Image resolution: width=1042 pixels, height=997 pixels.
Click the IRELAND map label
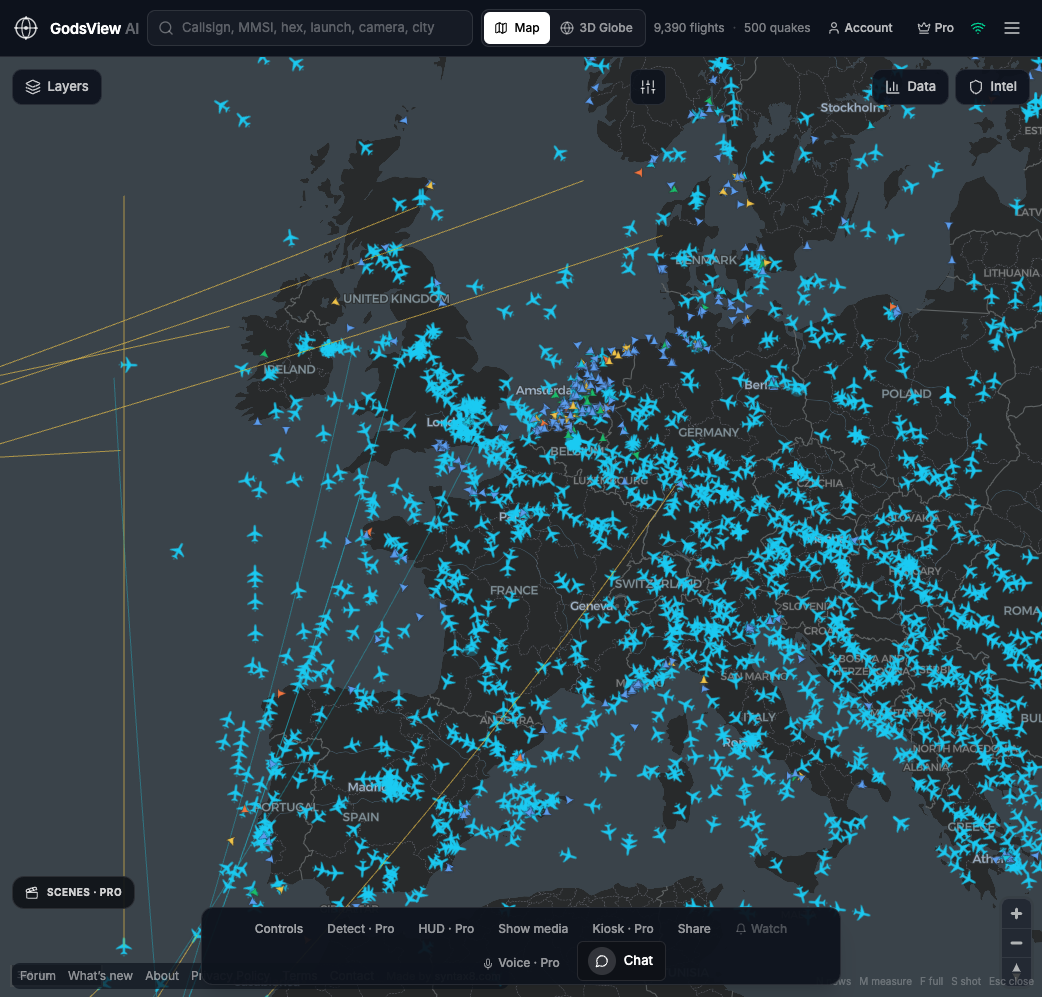[x=289, y=370]
